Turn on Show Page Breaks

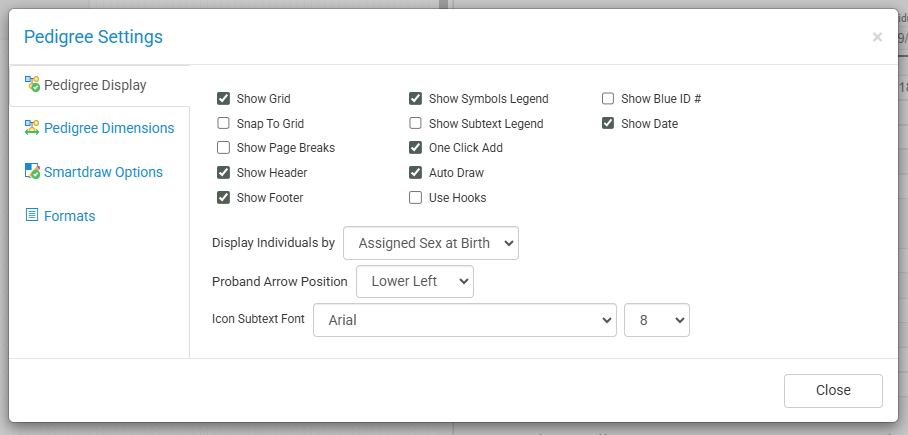tap(224, 148)
